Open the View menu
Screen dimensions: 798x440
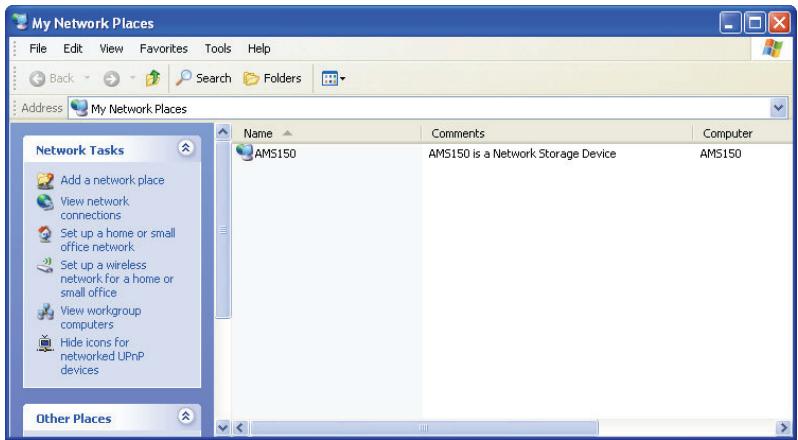tap(111, 49)
